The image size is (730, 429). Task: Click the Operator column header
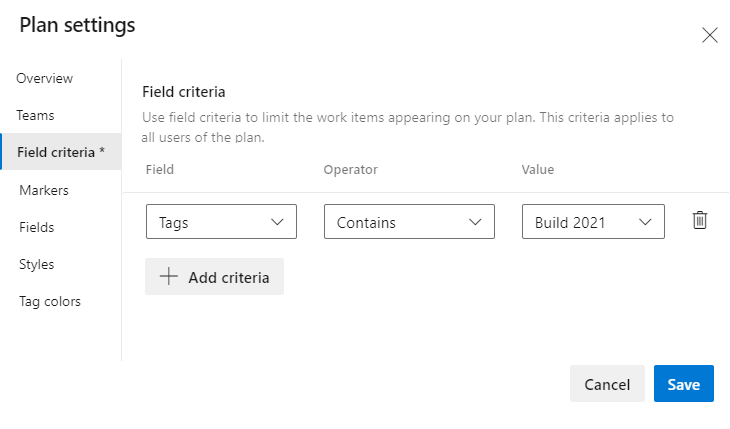[351, 170]
